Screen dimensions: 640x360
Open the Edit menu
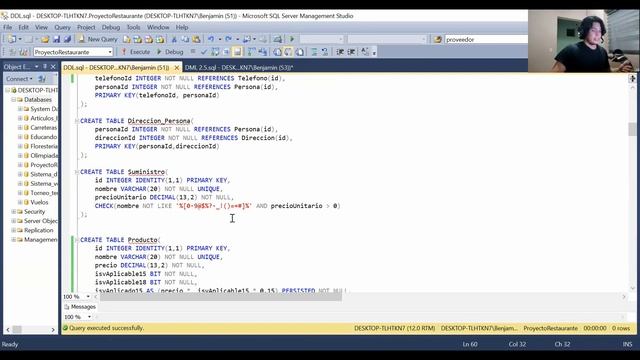(24, 27)
